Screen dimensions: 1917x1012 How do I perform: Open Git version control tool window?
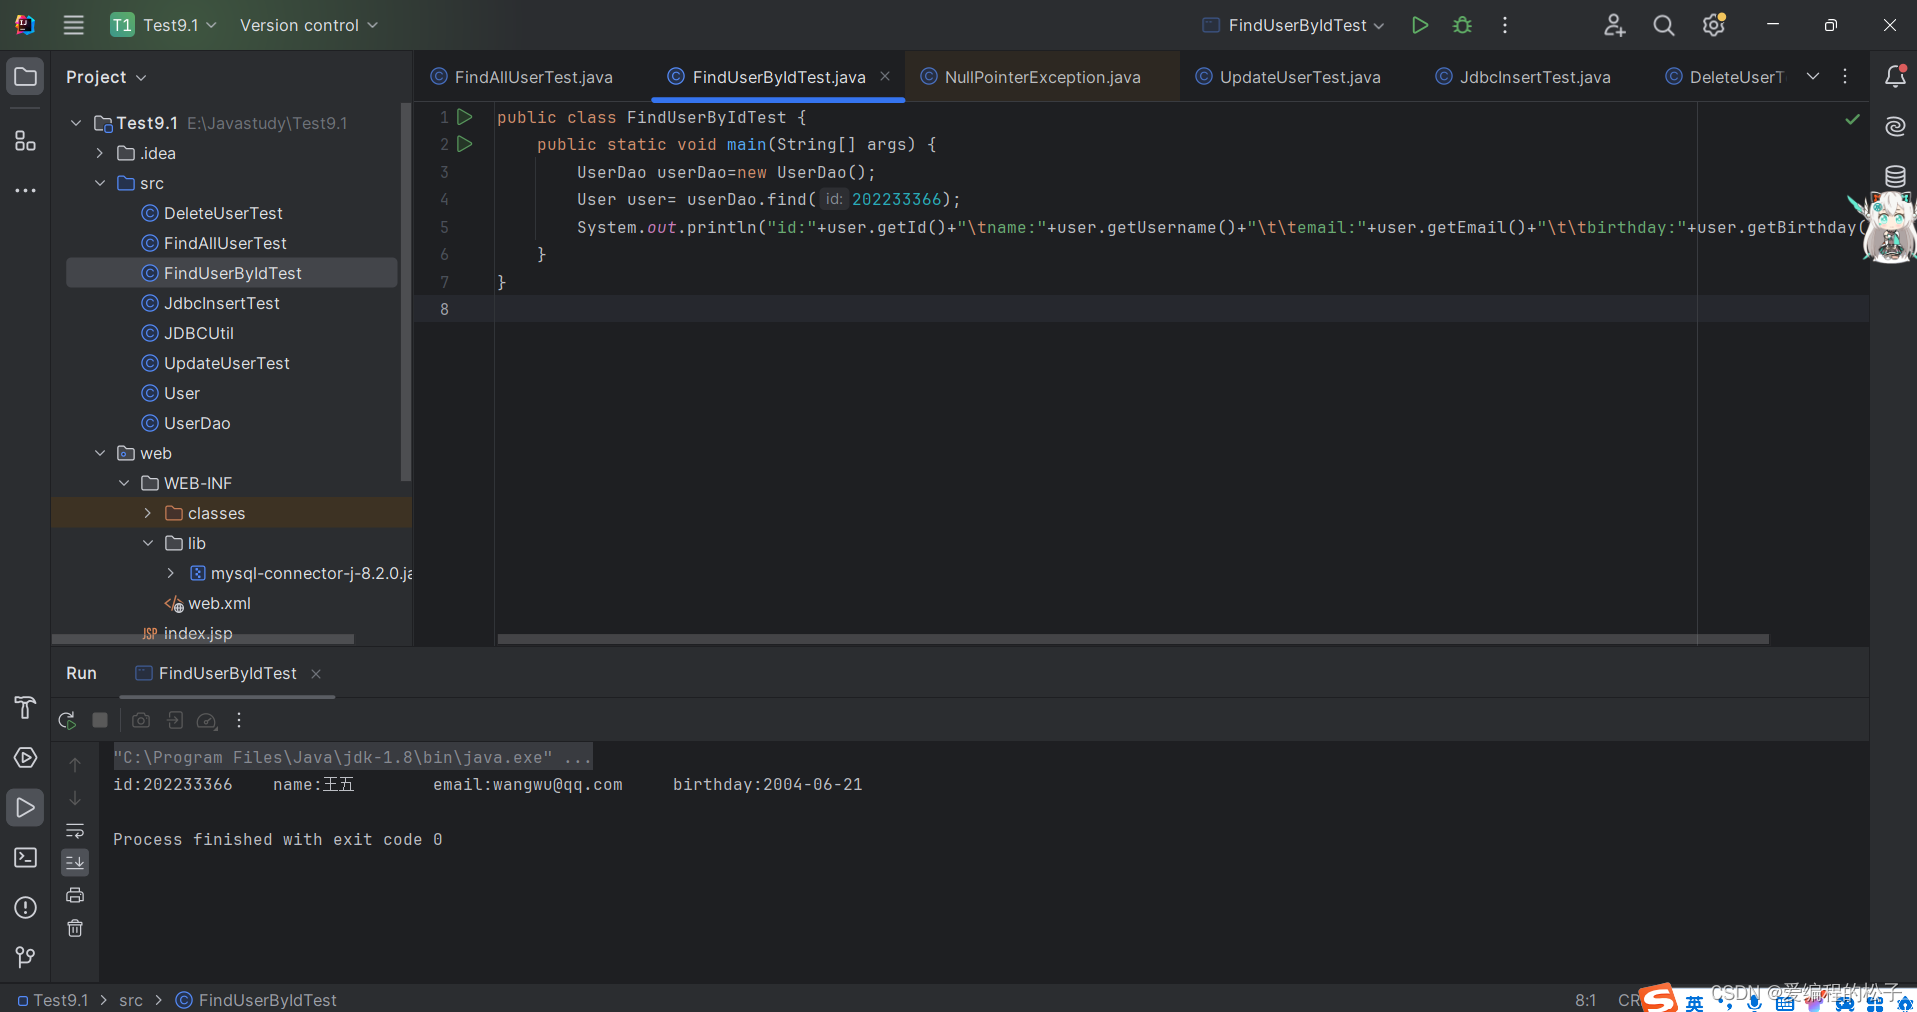pos(25,958)
